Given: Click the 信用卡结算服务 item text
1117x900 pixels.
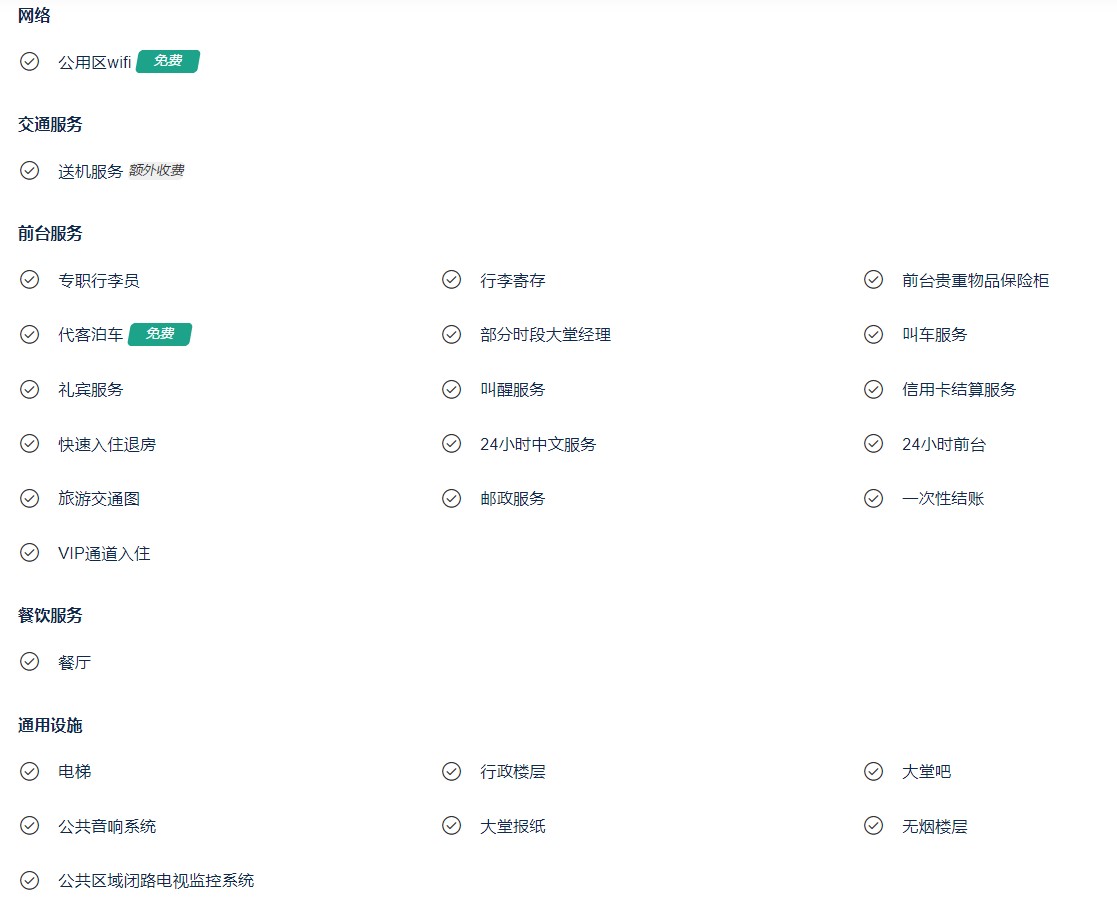Looking at the screenshot, I should [x=959, y=390].
